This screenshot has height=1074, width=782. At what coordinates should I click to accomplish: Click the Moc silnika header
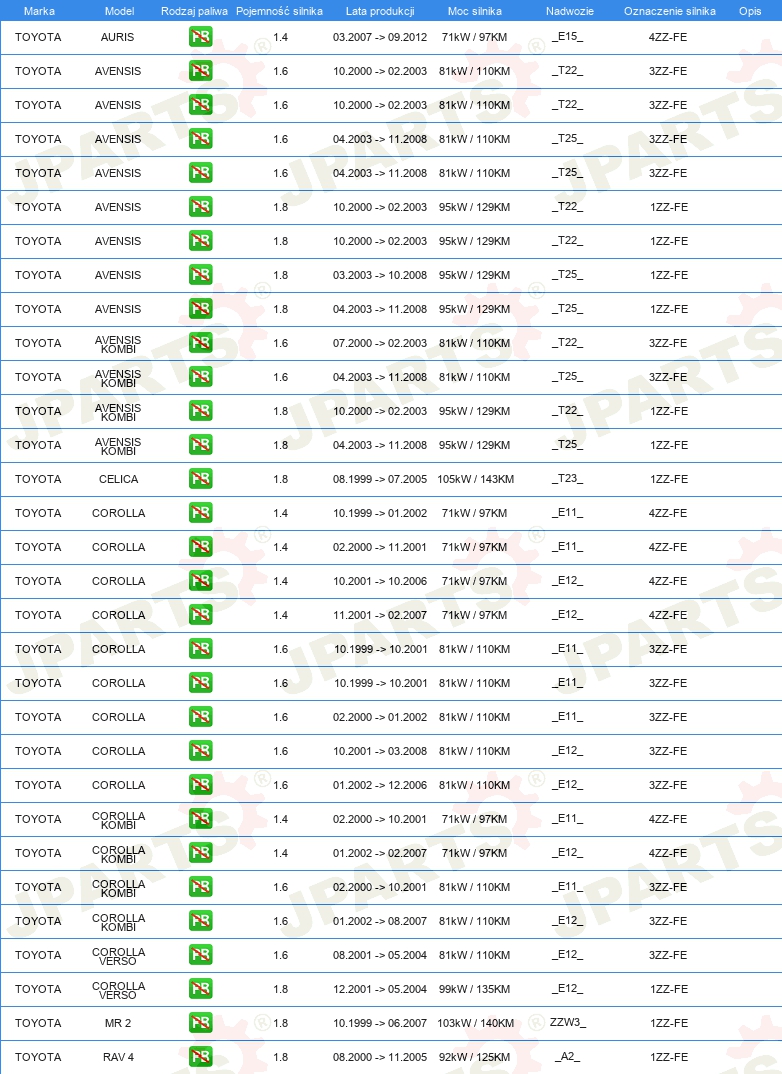coord(475,11)
